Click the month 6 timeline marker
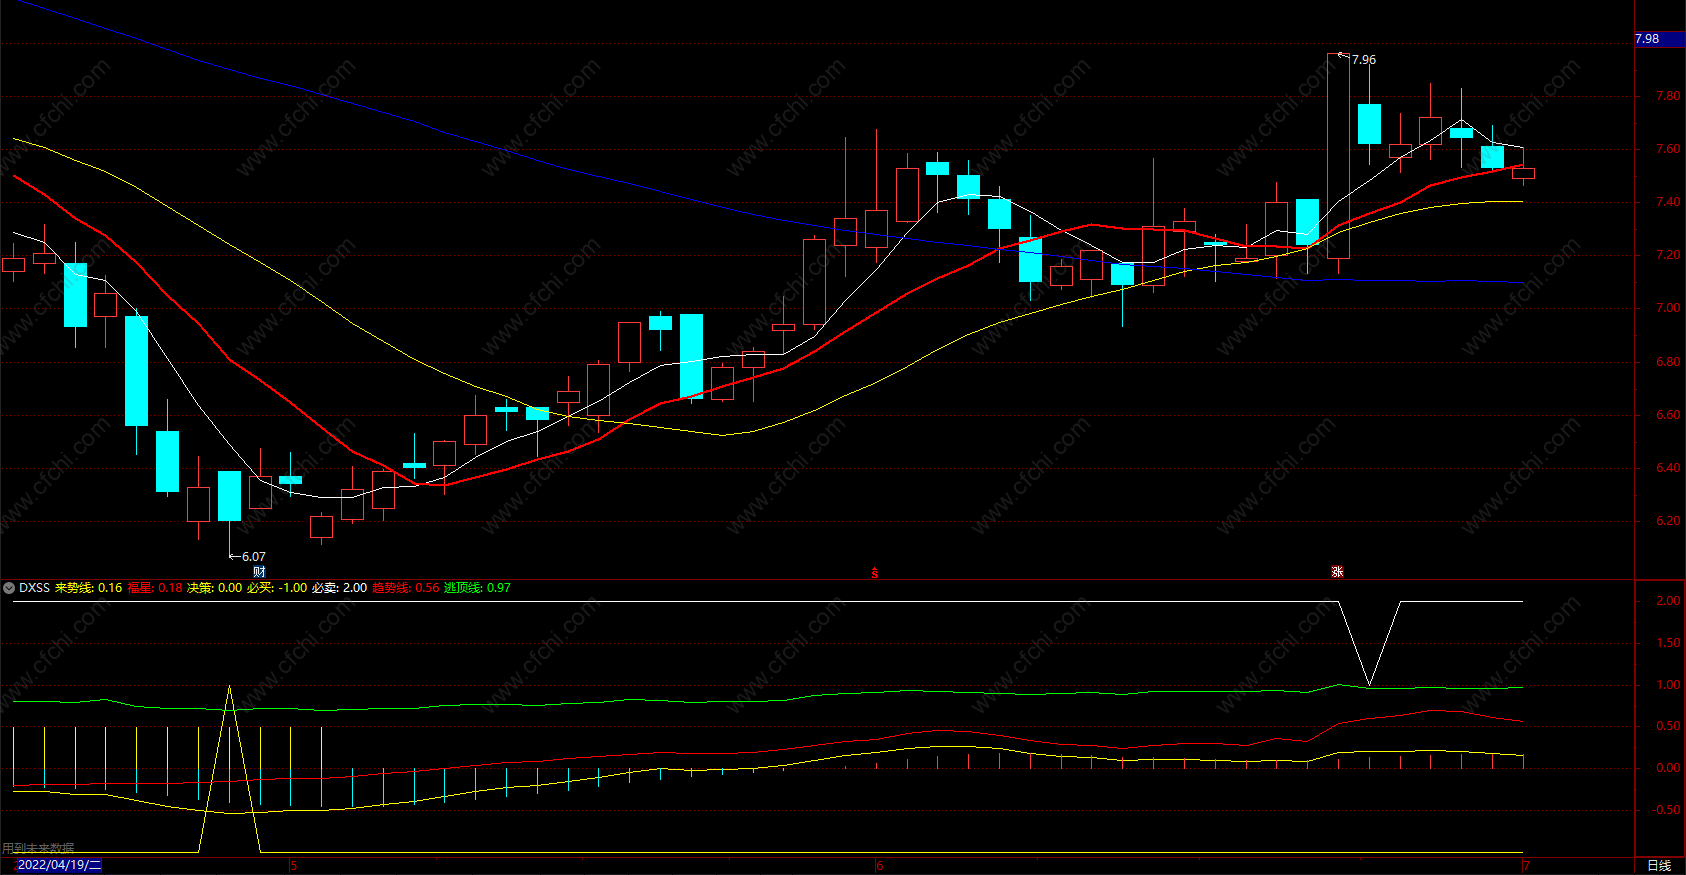1686x875 pixels. point(880,866)
